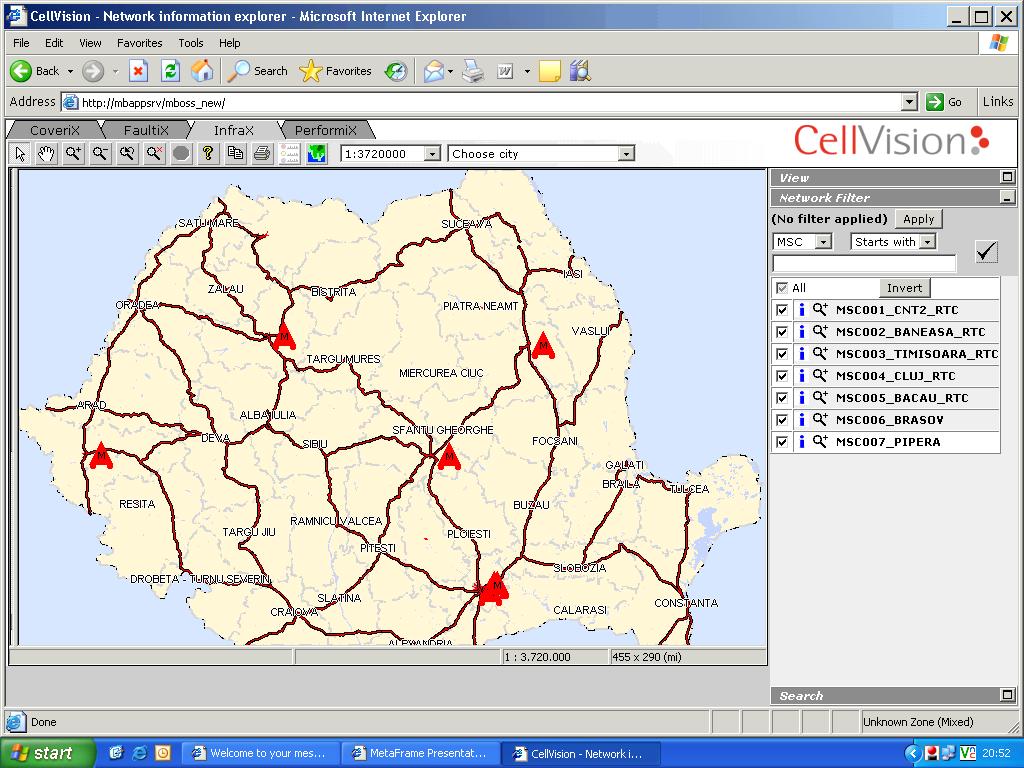This screenshot has height=768, width=1024.
Task: Expand the Search panel at the bottom
Action: click(x=1008, y=695)
